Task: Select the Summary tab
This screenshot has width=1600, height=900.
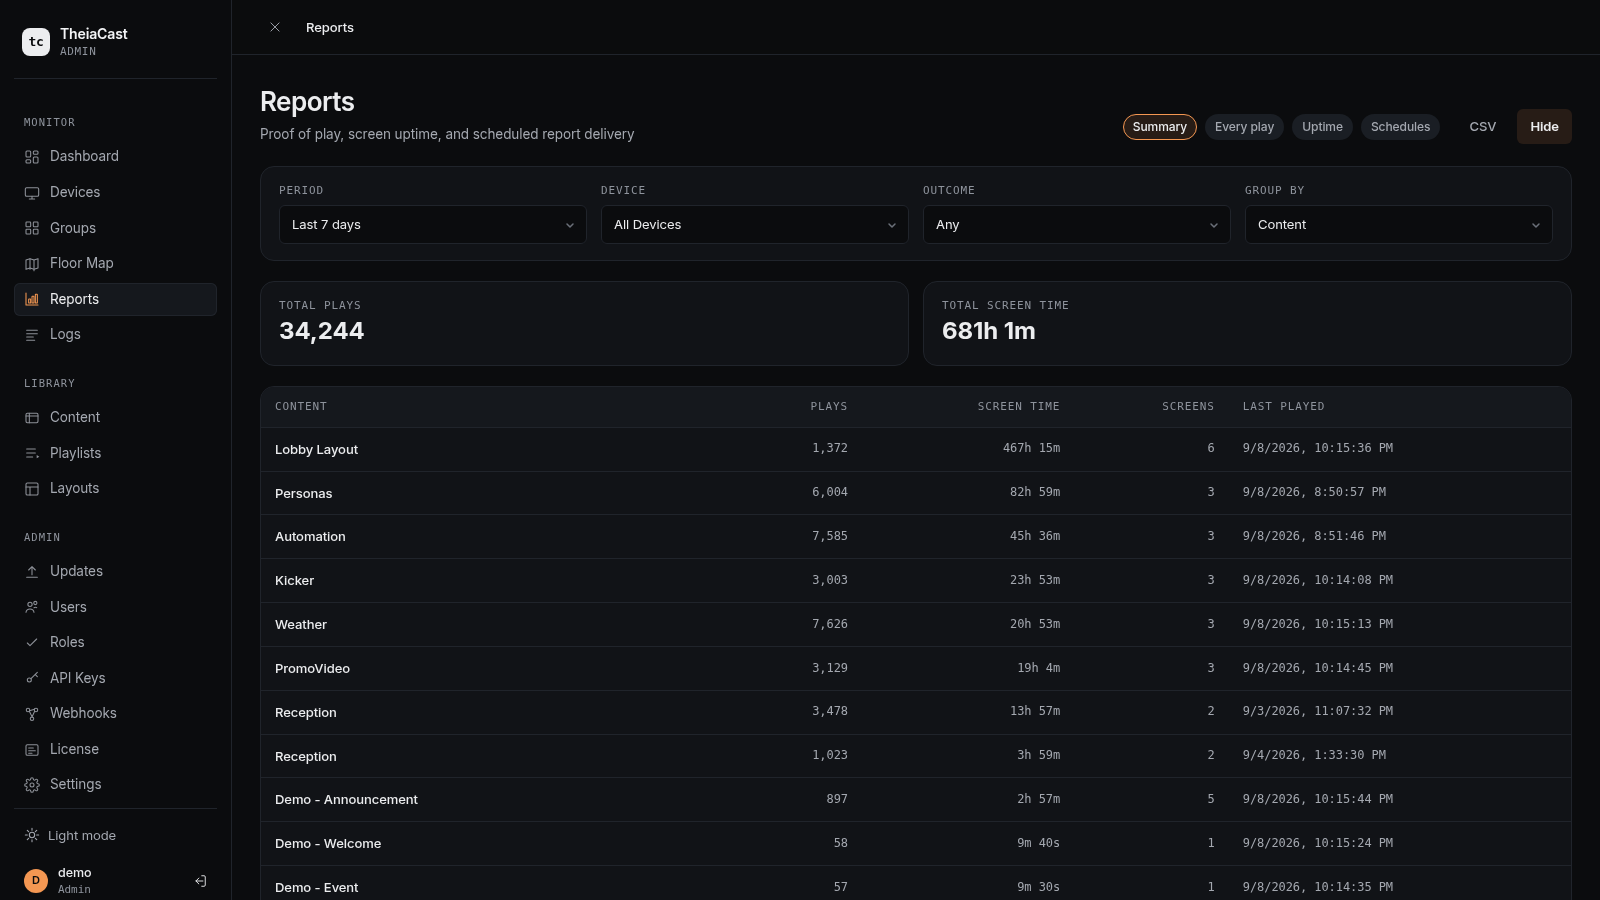Action: [x=1160, y=127]
